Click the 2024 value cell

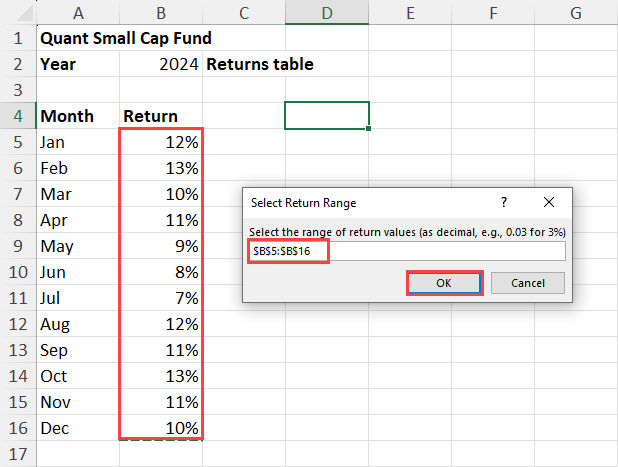pyautogui.click(x=161, y=64)
